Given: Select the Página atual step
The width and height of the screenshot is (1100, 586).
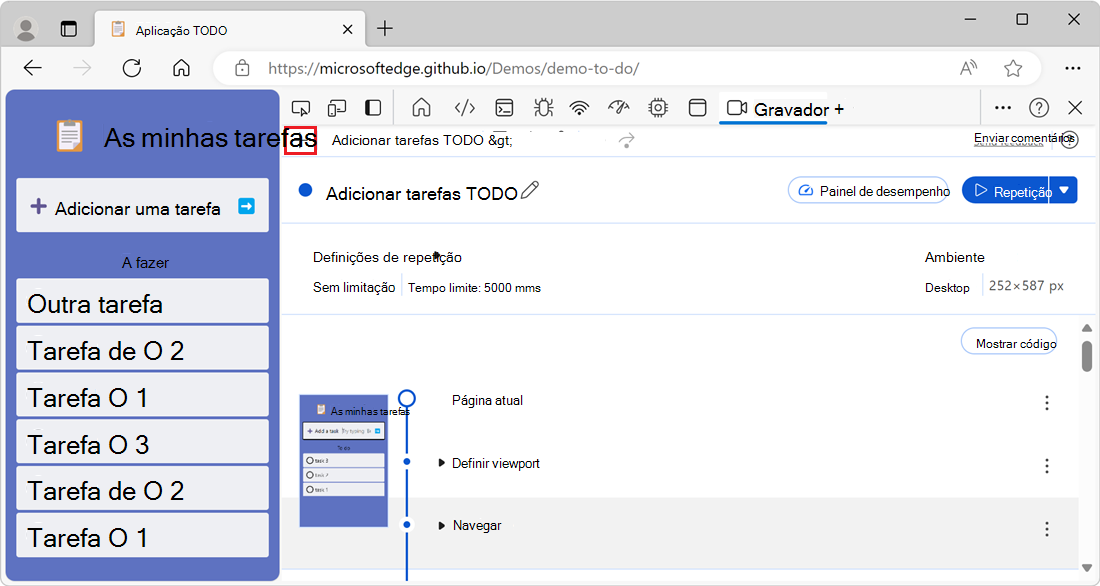Looking at the screenshot, I should pyautogui.click(x=488, y=401).
